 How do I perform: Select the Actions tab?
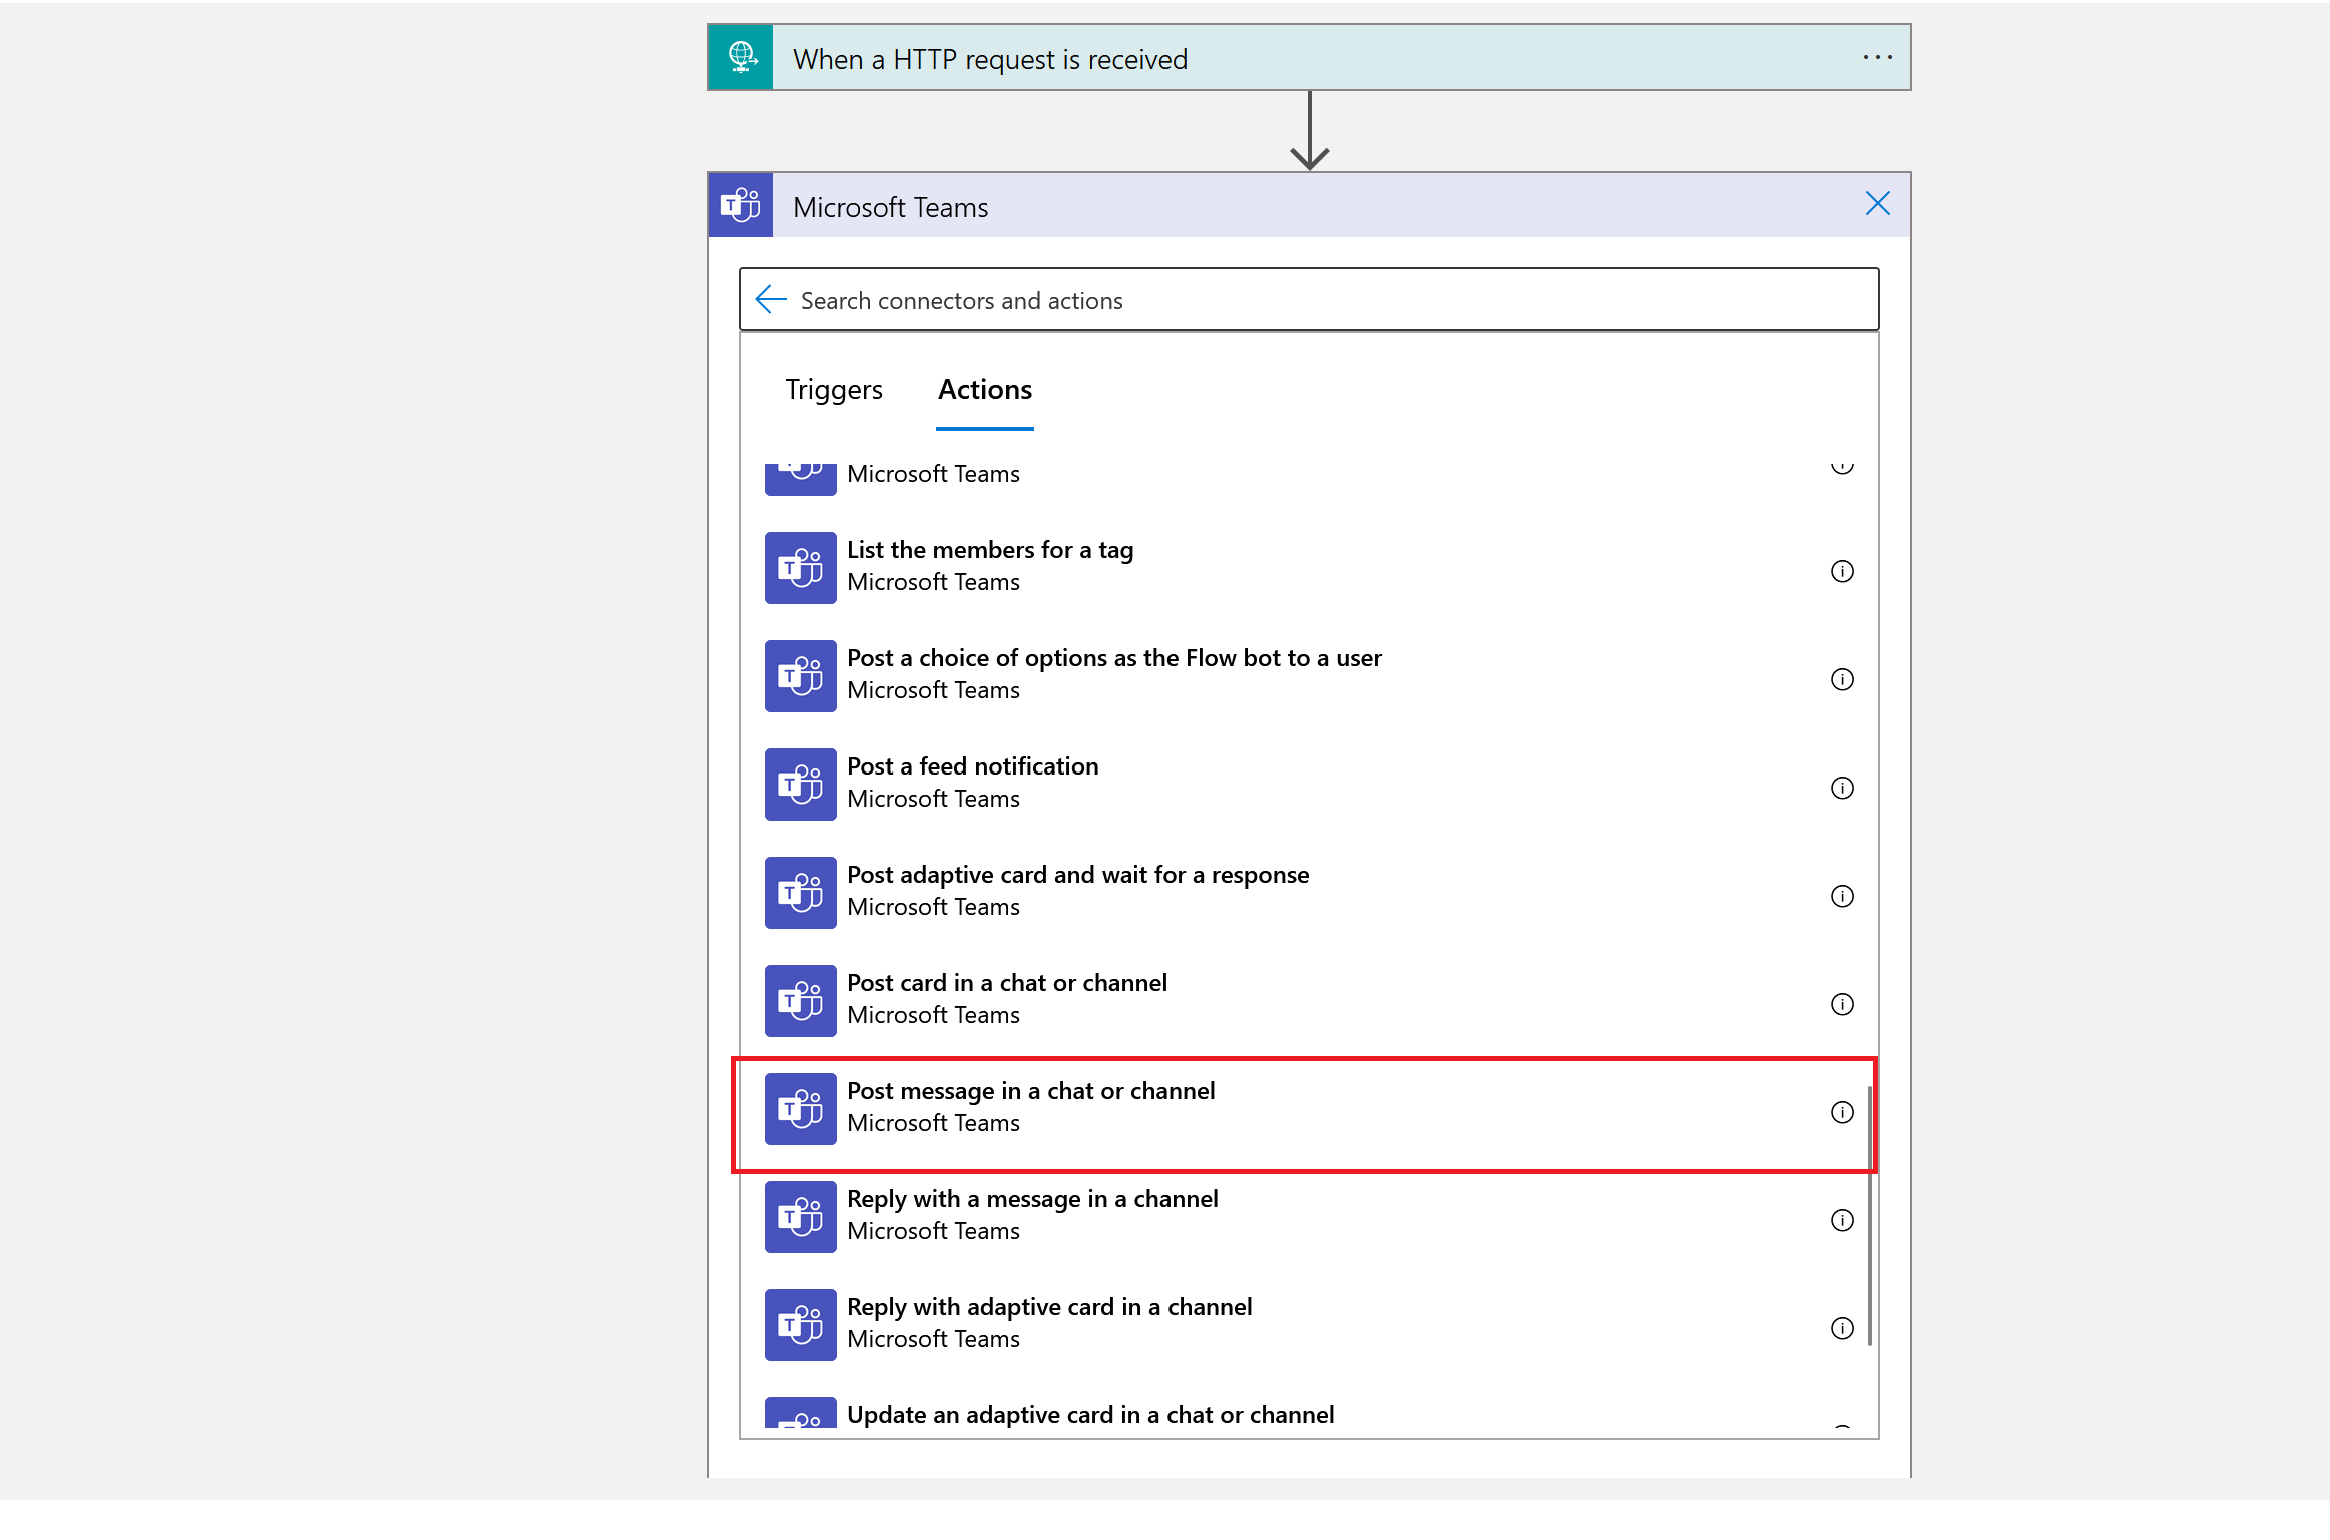(984, 390)
